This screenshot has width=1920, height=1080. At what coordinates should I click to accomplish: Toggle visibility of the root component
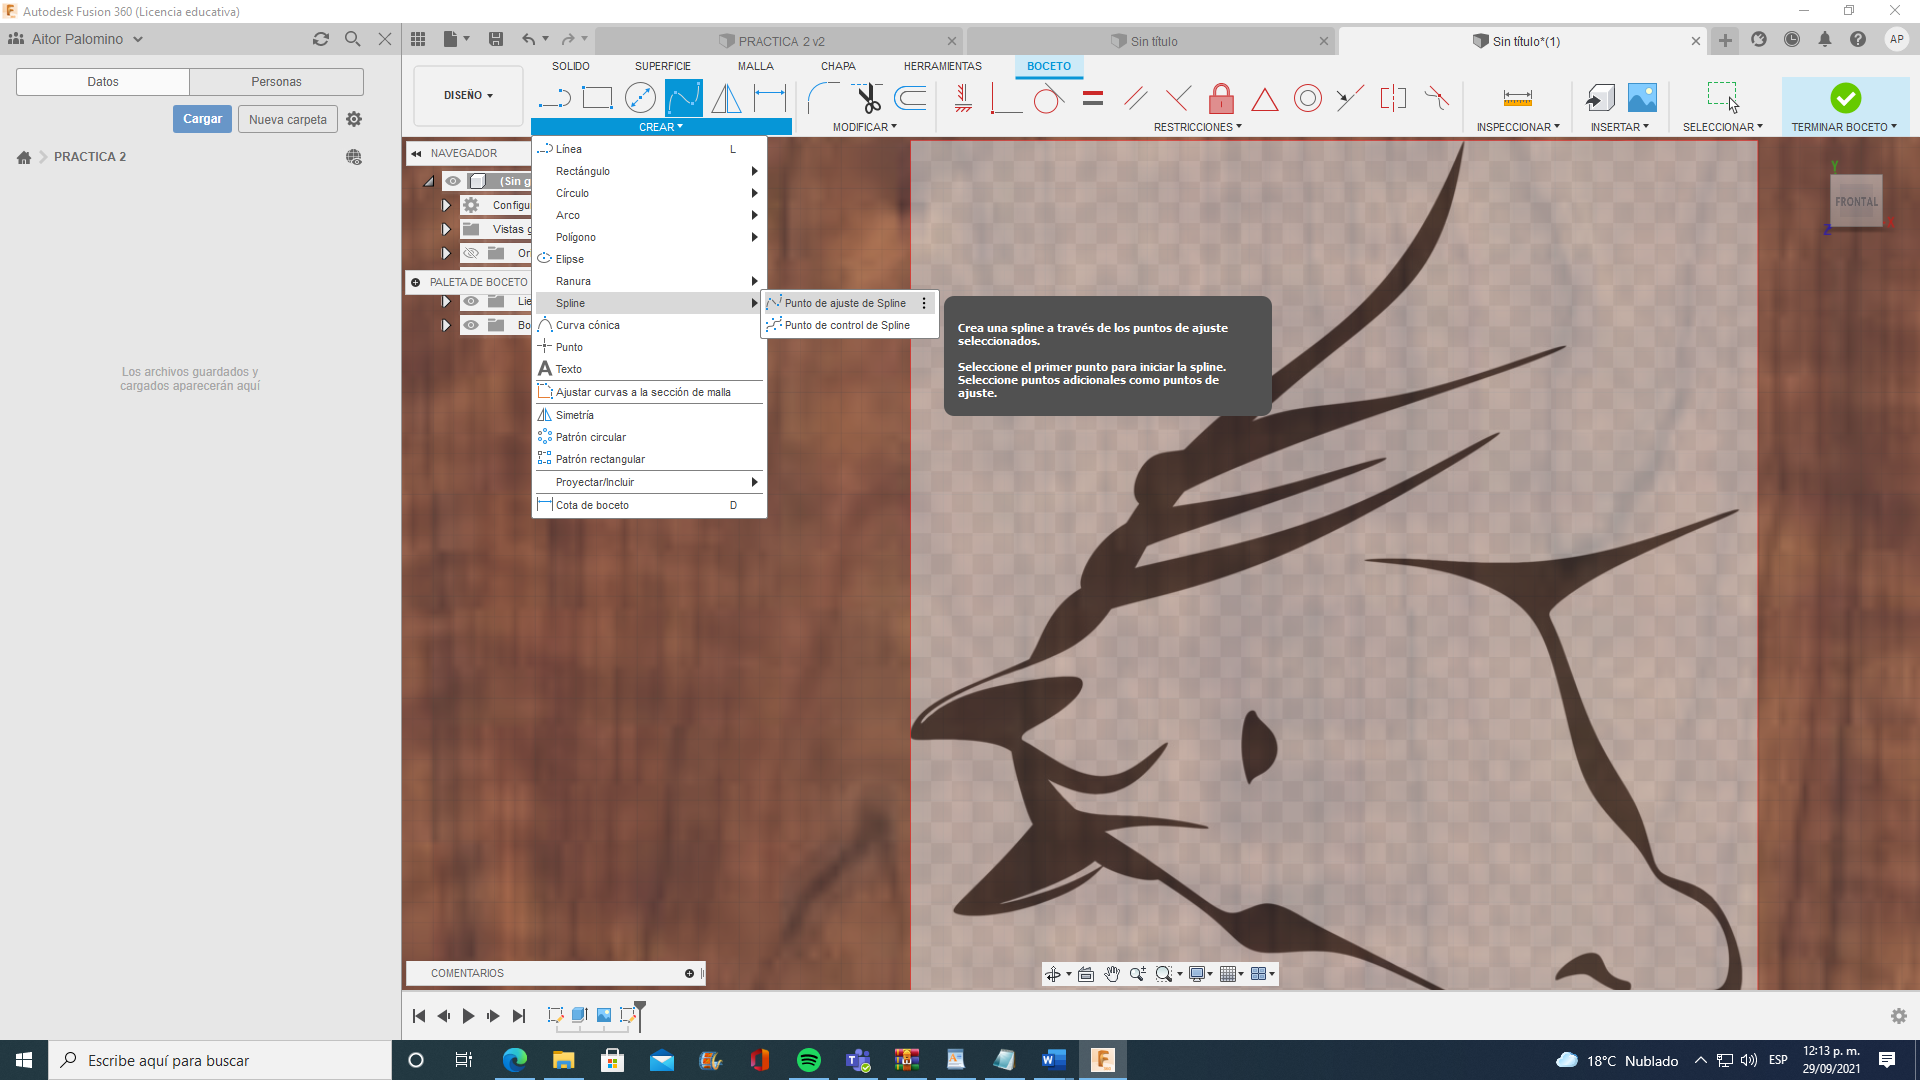[x=453, y=181]
